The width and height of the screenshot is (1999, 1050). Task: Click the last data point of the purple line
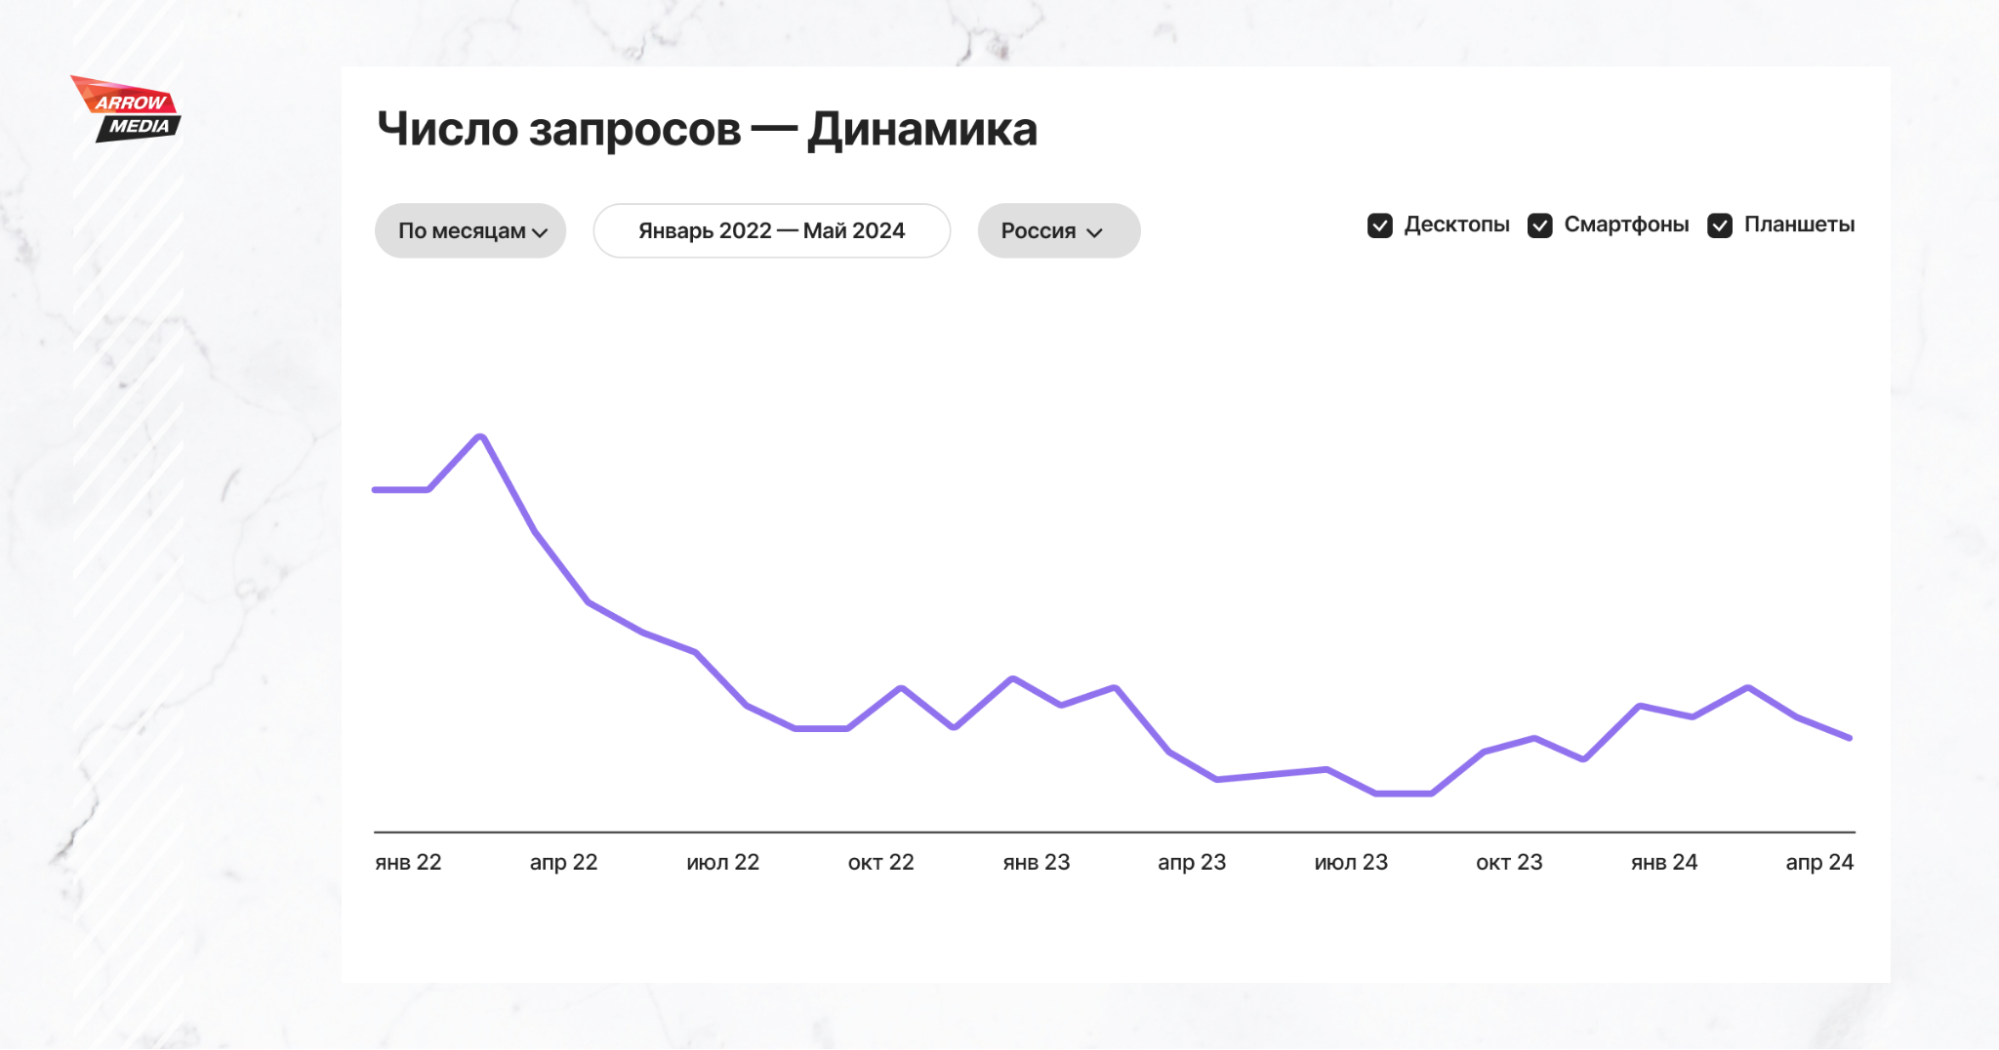tap(1849, 738)
